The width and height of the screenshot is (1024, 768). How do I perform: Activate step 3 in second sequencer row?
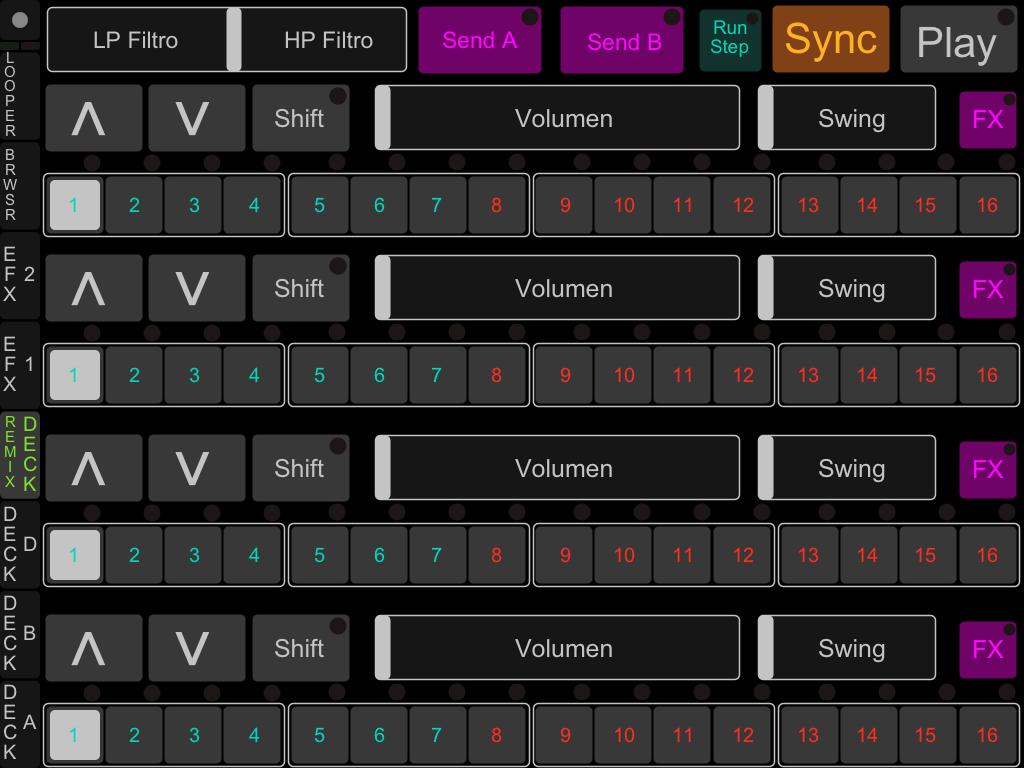(x=194, y=375)
